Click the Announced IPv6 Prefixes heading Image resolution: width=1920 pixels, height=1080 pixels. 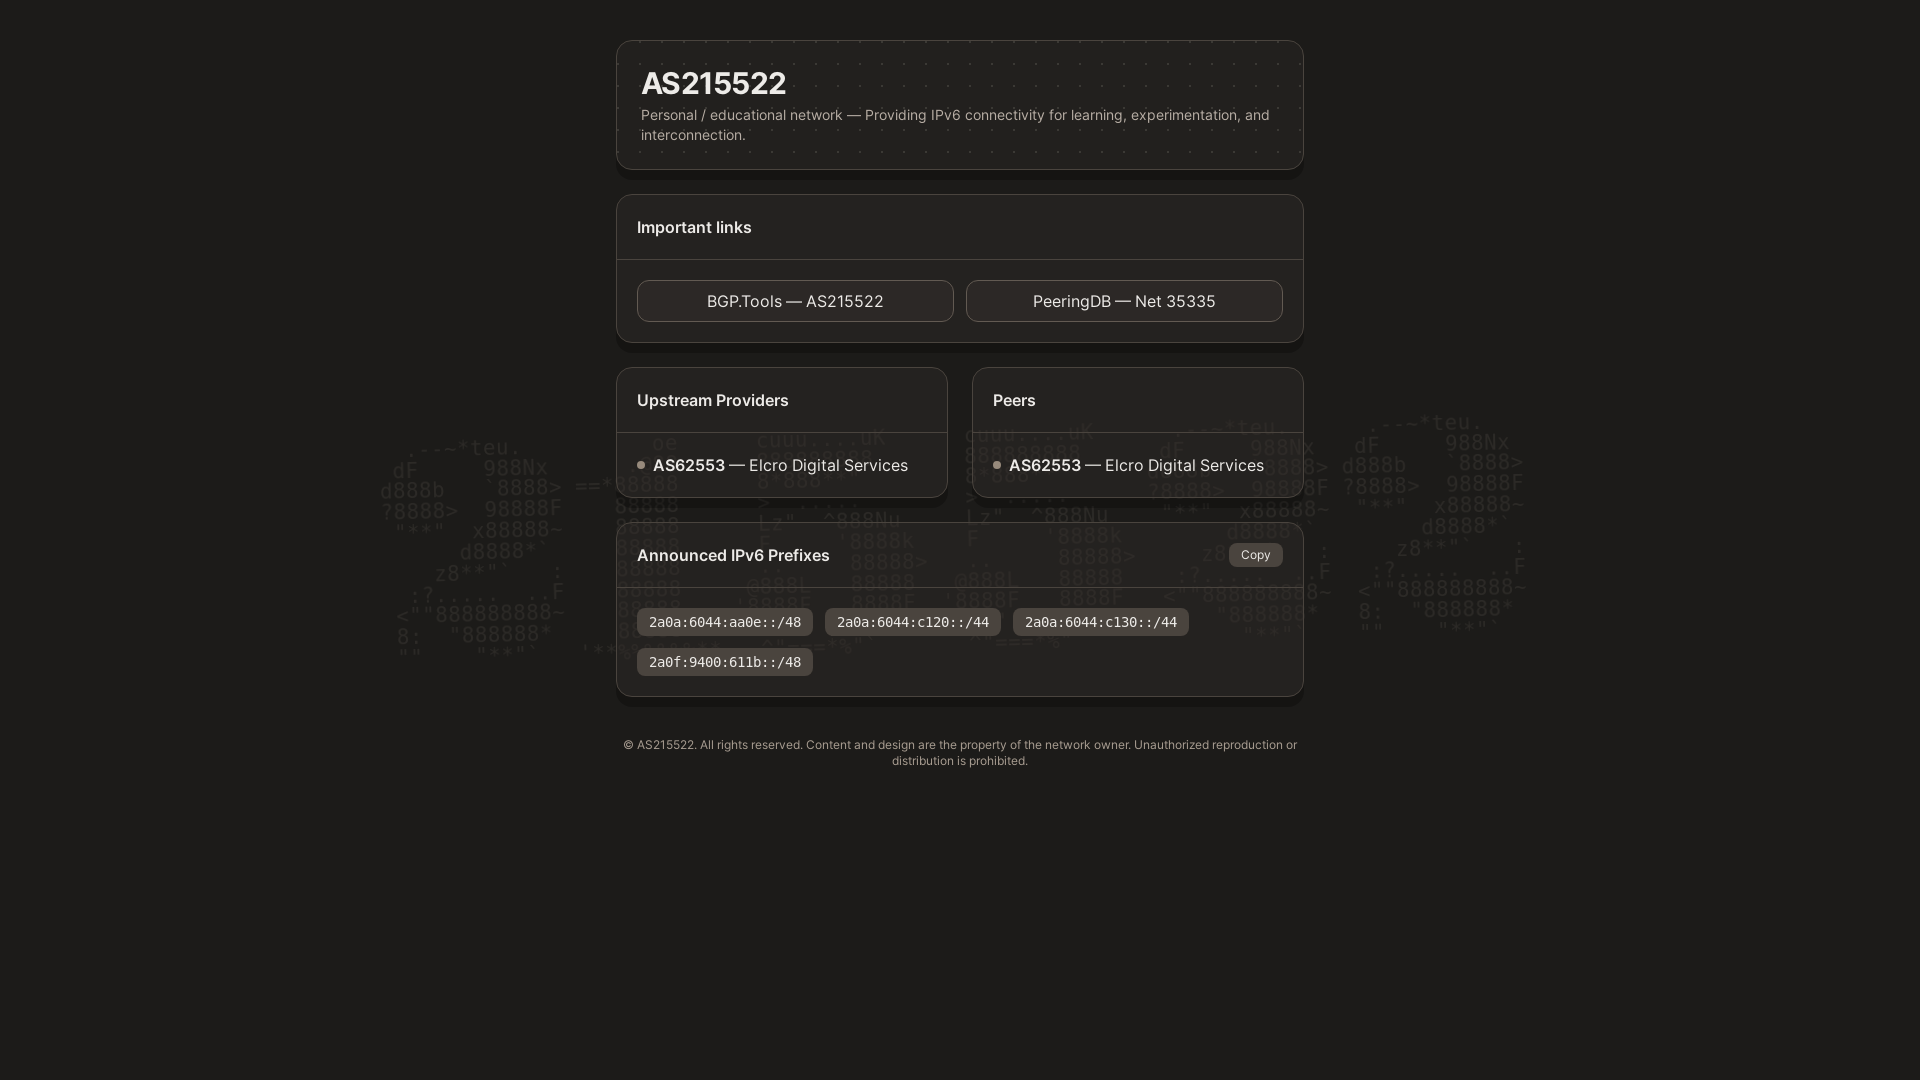[x=733, y=555]
